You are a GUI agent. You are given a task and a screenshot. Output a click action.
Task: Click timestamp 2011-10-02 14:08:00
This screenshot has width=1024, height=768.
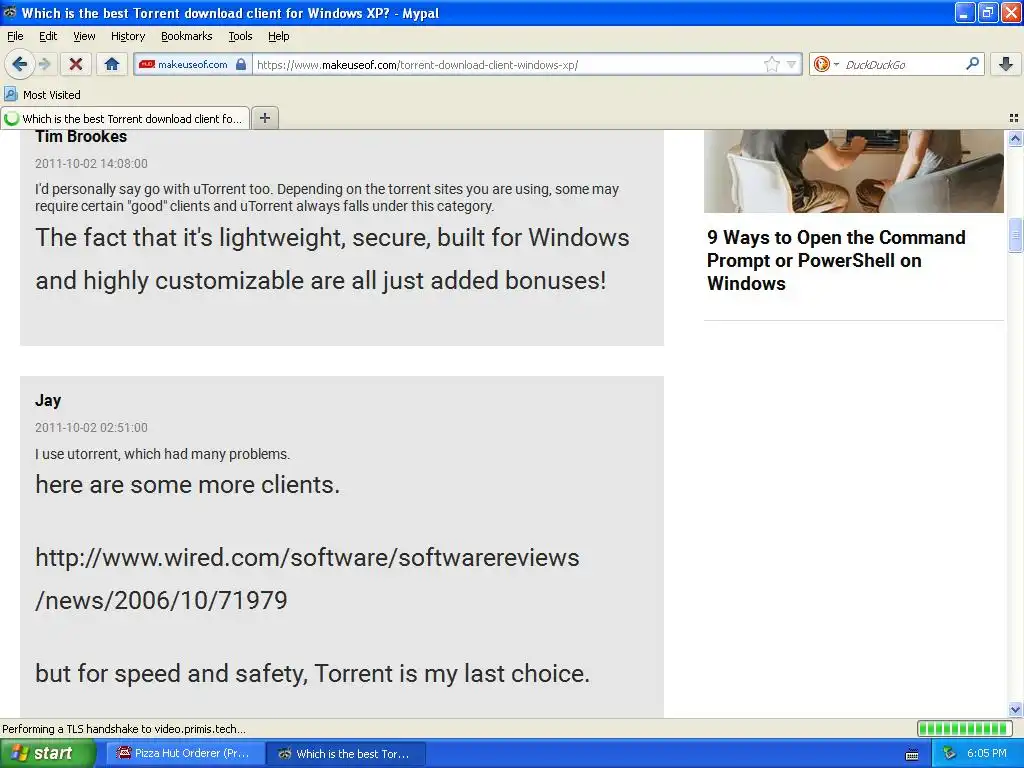click(x=91, y=163)
